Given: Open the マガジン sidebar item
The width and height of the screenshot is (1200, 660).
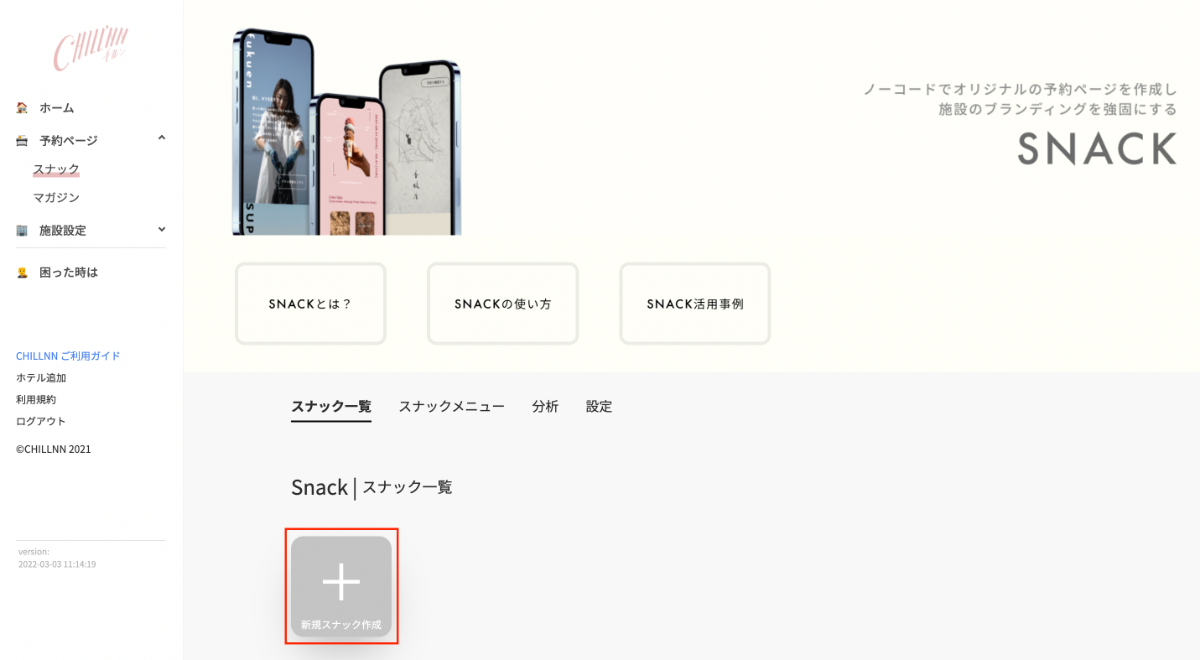Looking at the screenshot, I should (x=56, y=198).
